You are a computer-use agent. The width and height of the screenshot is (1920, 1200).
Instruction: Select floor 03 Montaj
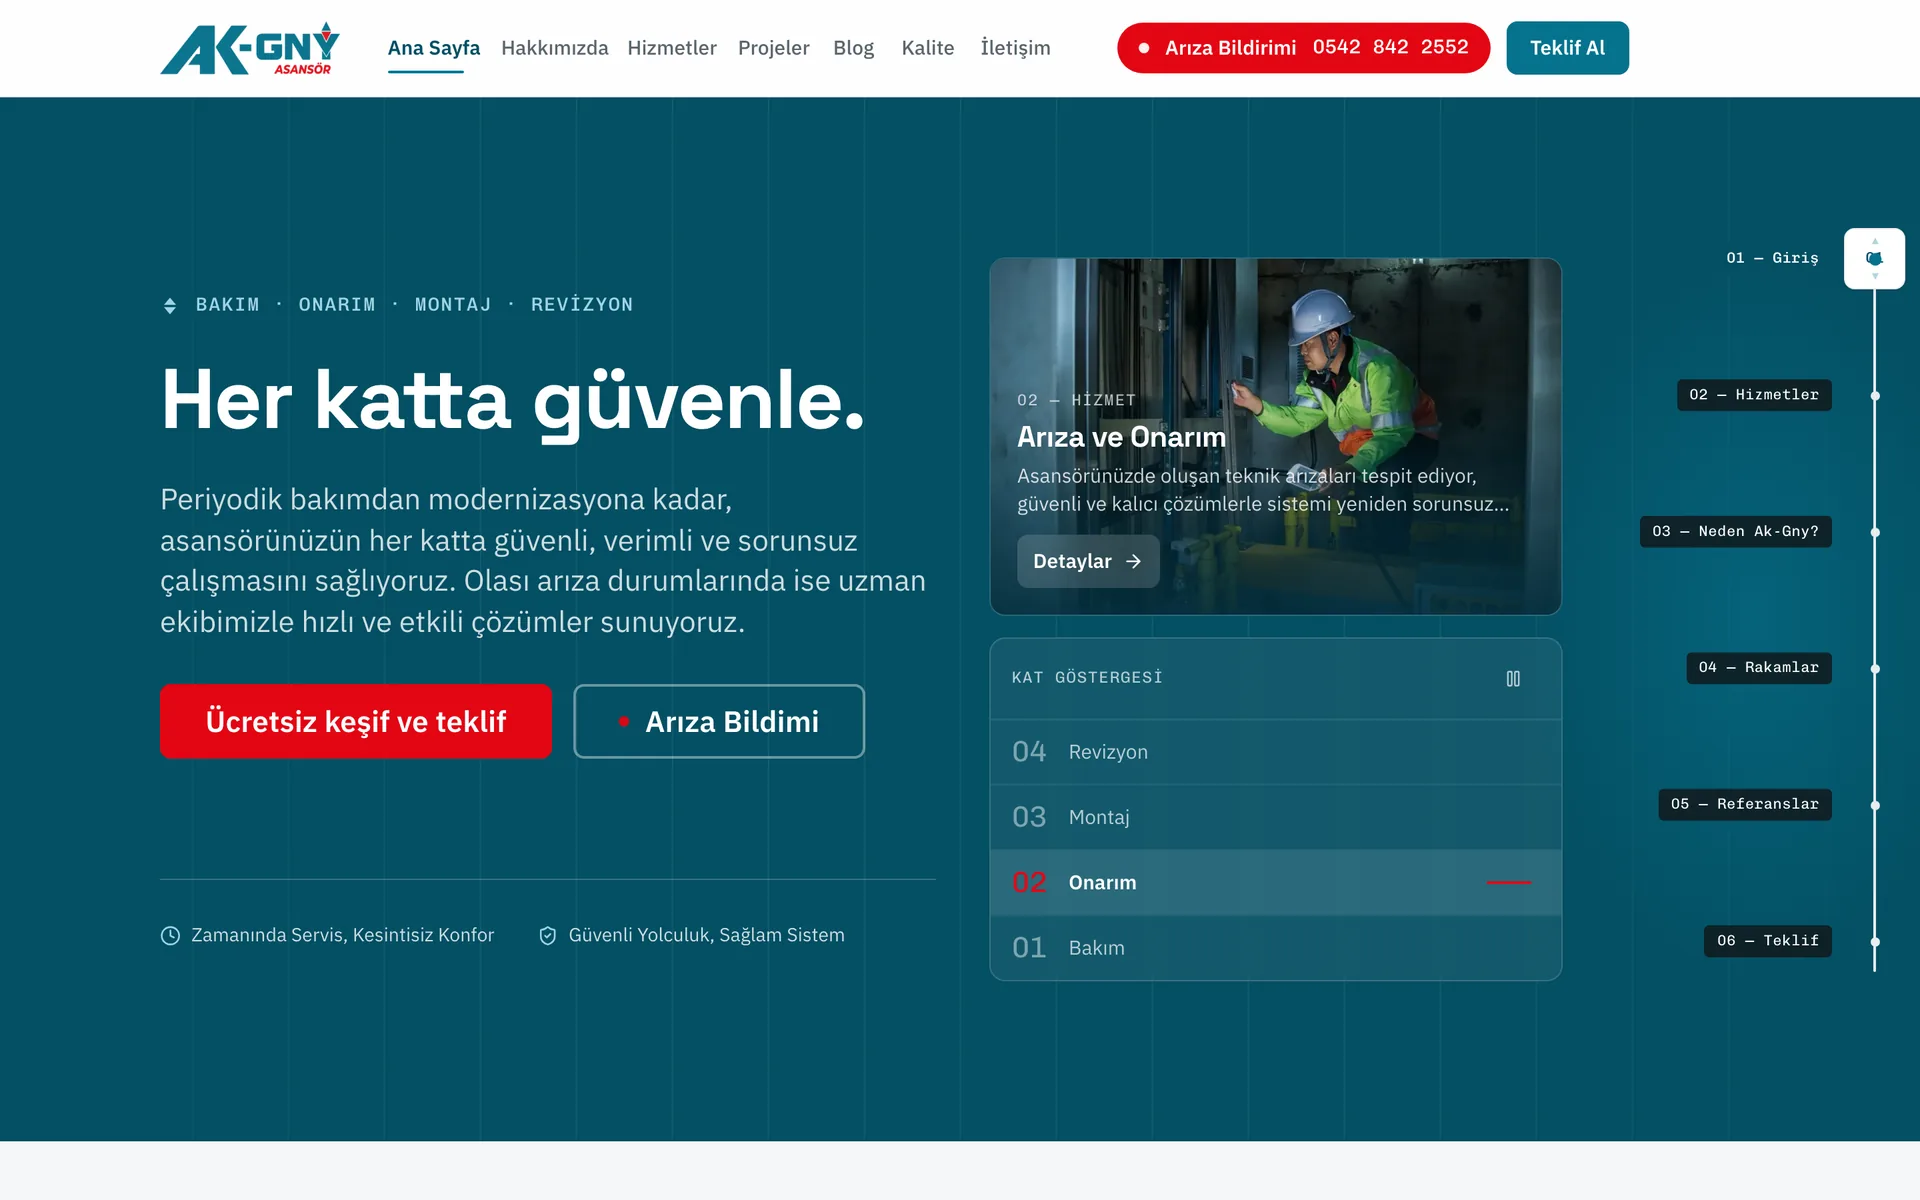(x=1275, y=817)
